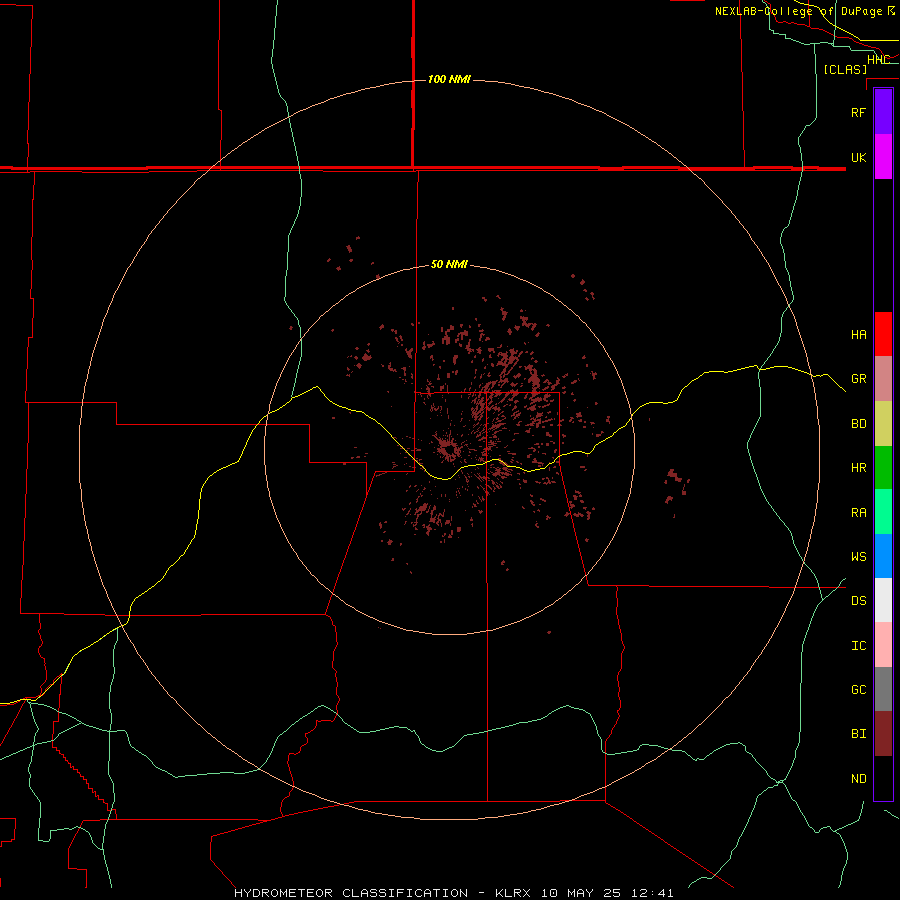Click the GC legend label
The width and height of the screenshot is (900, 900).
[858, 690]
